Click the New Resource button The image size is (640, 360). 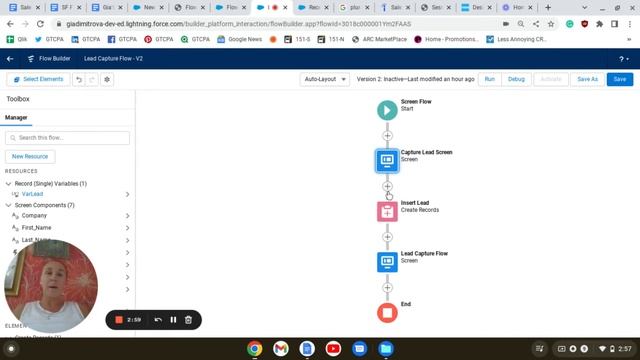pyautogui.click(x=30, y=156)
